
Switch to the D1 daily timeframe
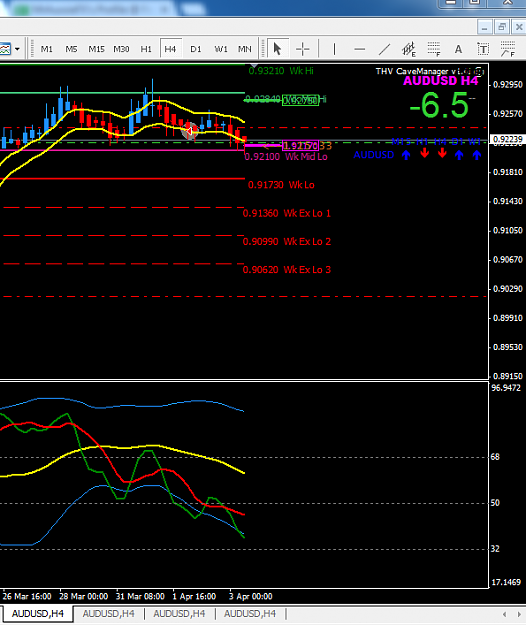[x=196, y=49]
